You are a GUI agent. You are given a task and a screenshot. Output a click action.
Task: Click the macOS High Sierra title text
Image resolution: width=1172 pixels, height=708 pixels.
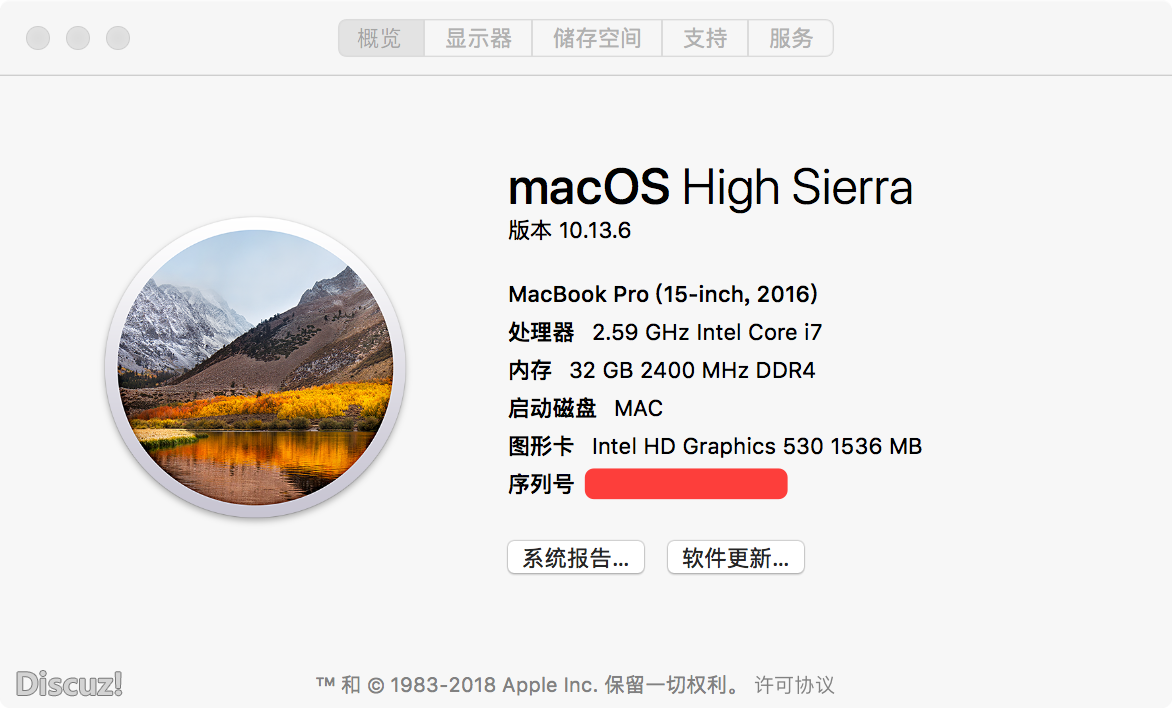click(x=710, y=188)
